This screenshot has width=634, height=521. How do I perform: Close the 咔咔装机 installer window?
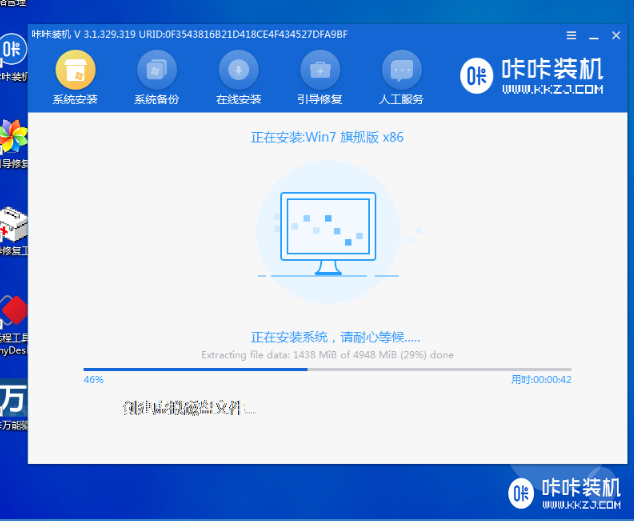(616, 36)
